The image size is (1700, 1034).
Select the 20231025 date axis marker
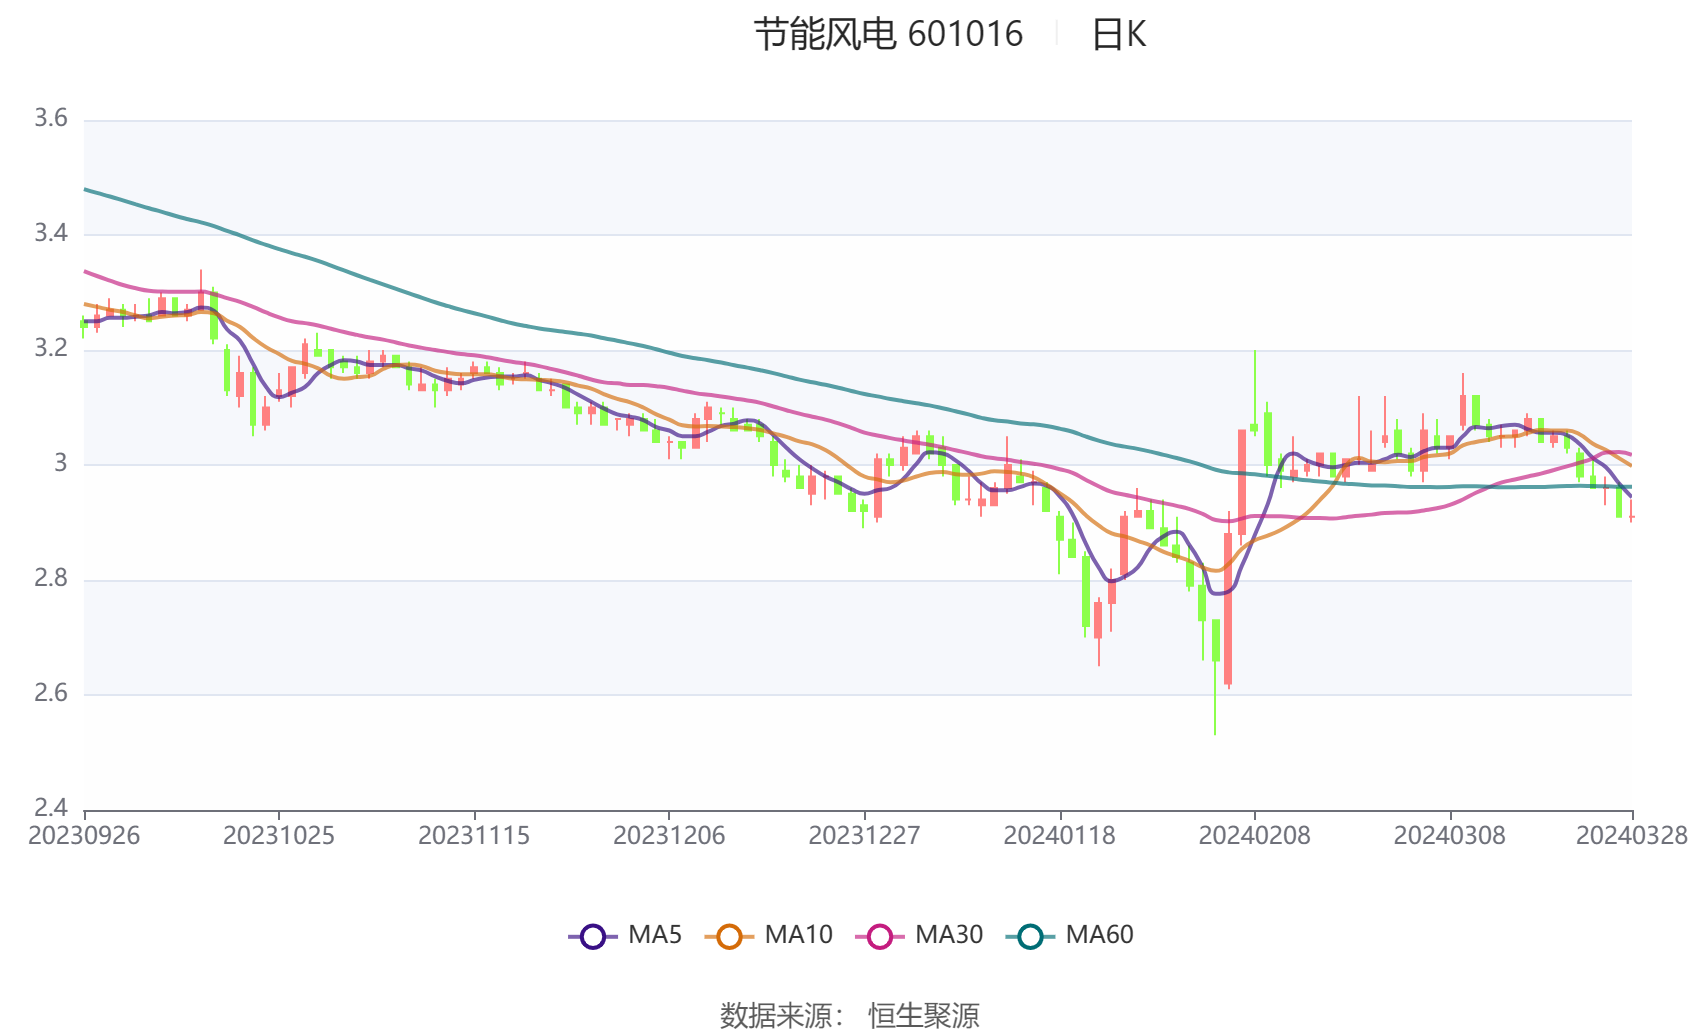279,836
